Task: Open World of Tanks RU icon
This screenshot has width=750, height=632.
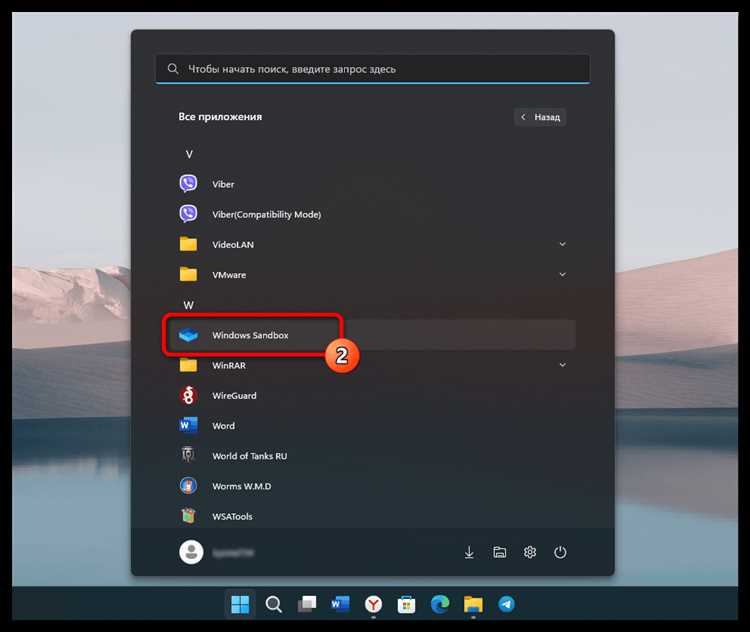Action: pyautogui.click(x=188, y=455)
